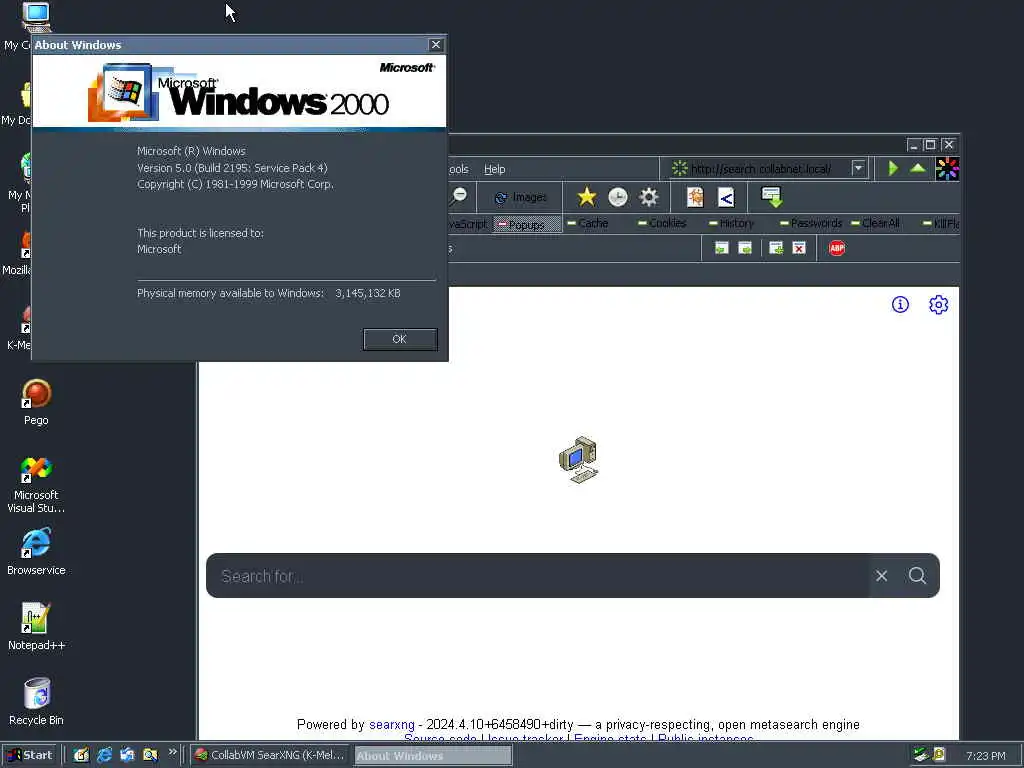
Task: Open History via clock icon
Action: click(x=617, y=197)
